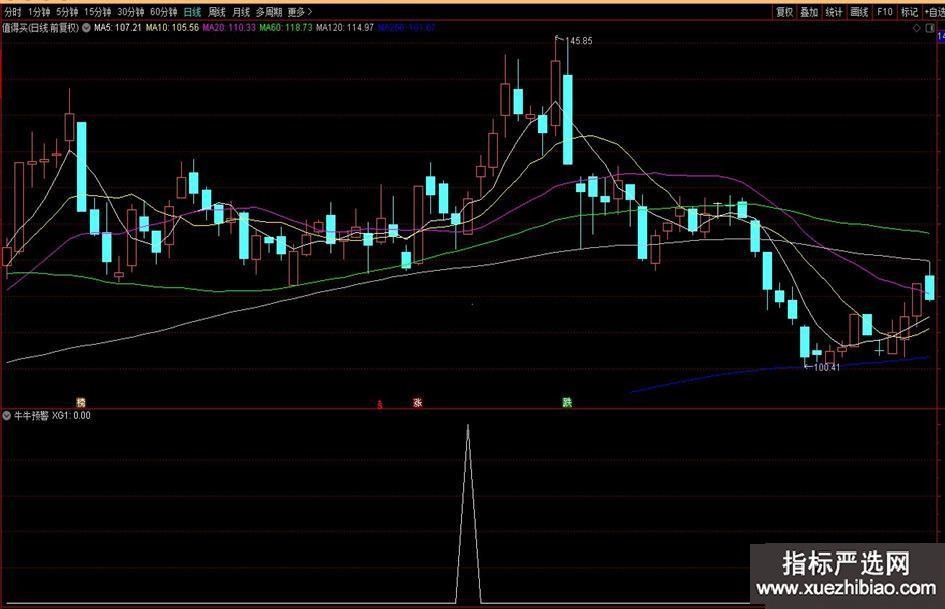Select the 60分钟 period tab

point(164,12)
